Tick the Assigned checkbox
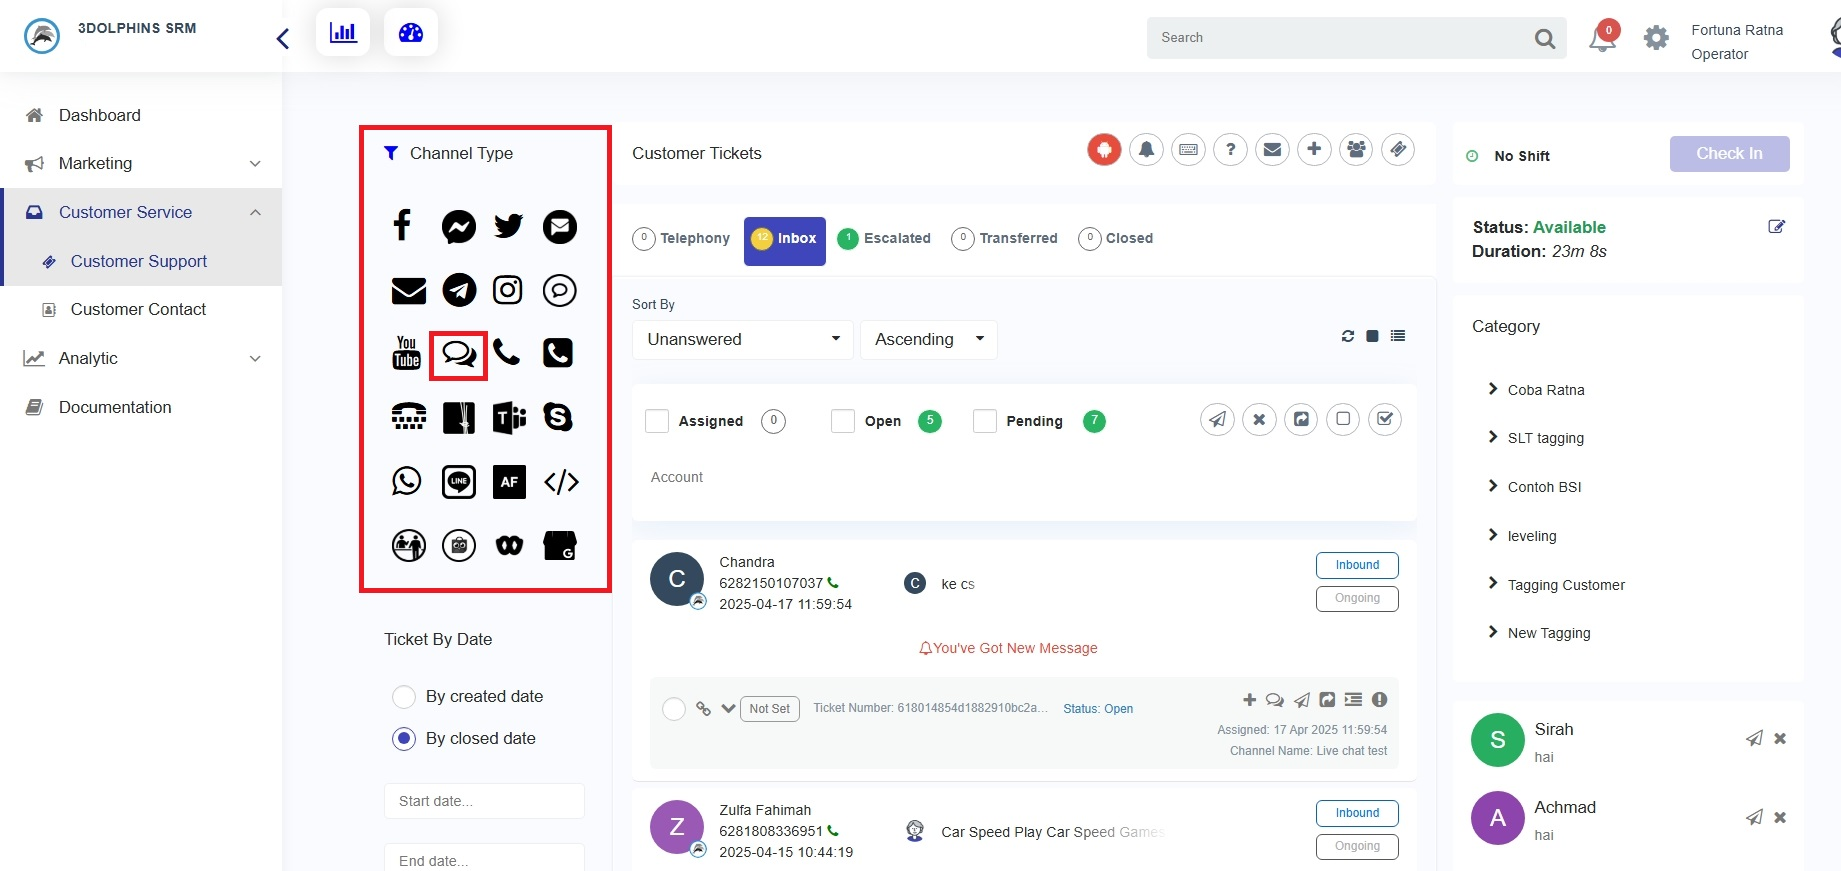The image size is (1841, 871). tap(657, 421)
